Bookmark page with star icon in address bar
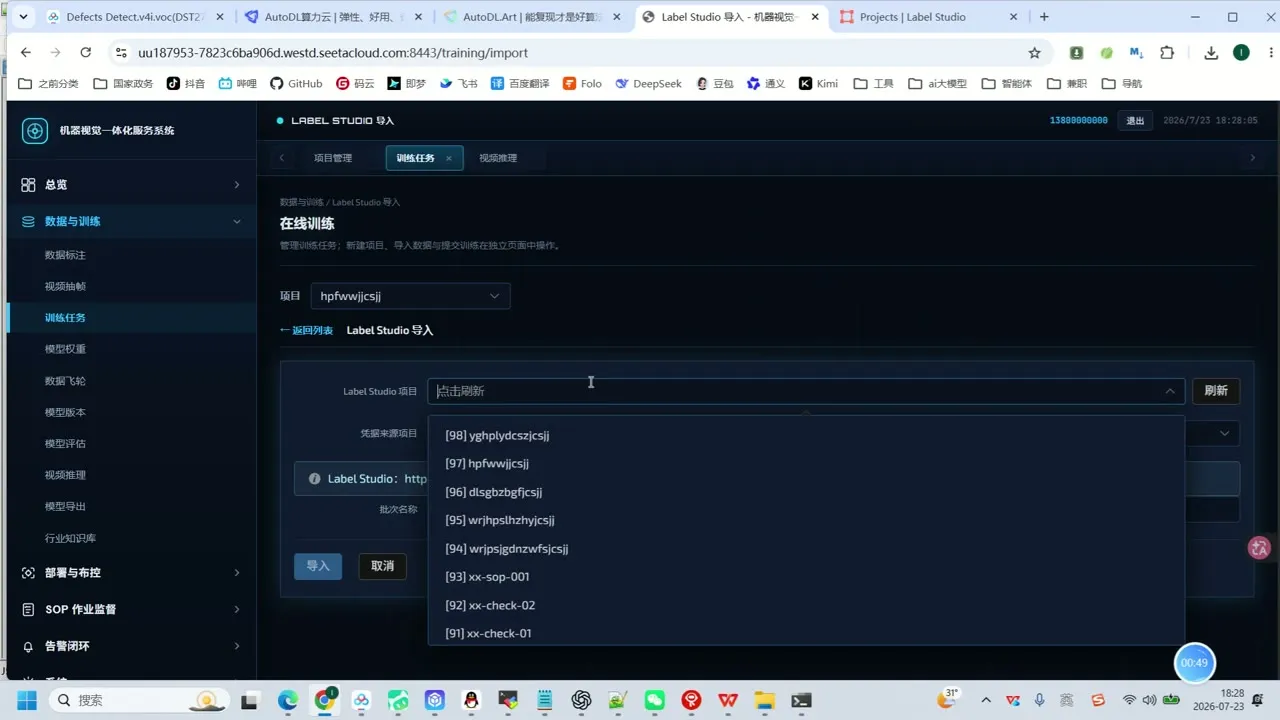 [1034, 53]
